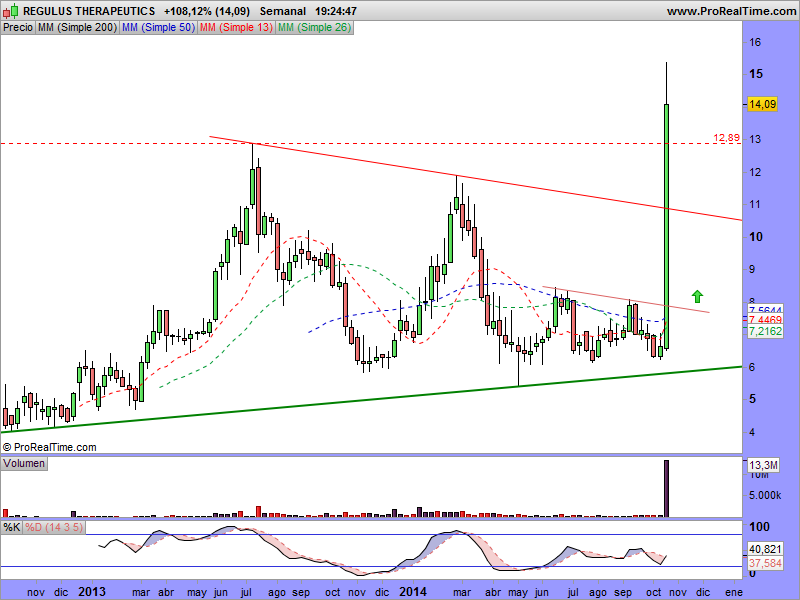
Task: Click the red 12,89 price level label
Action: click(726, 138)
